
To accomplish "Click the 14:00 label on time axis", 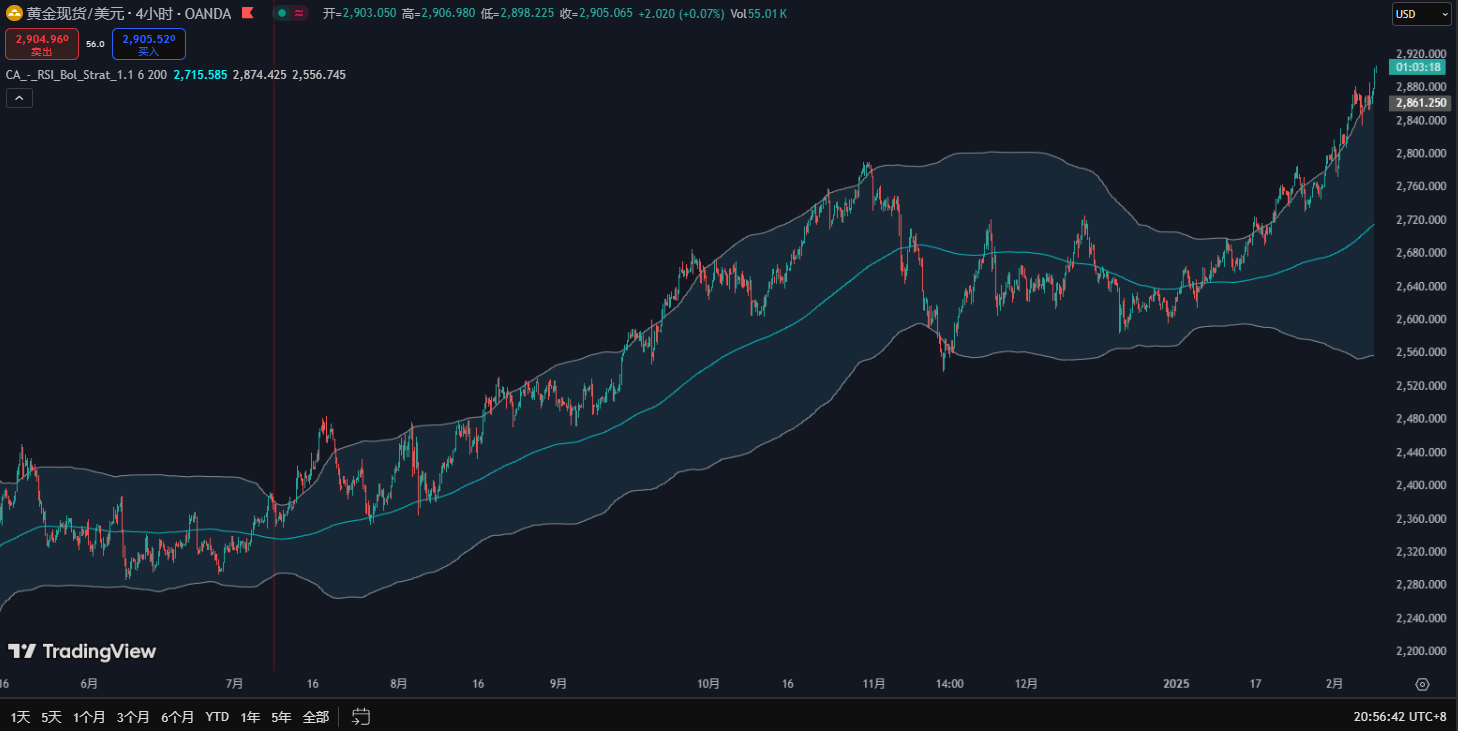I will click(x=949, y=684).
